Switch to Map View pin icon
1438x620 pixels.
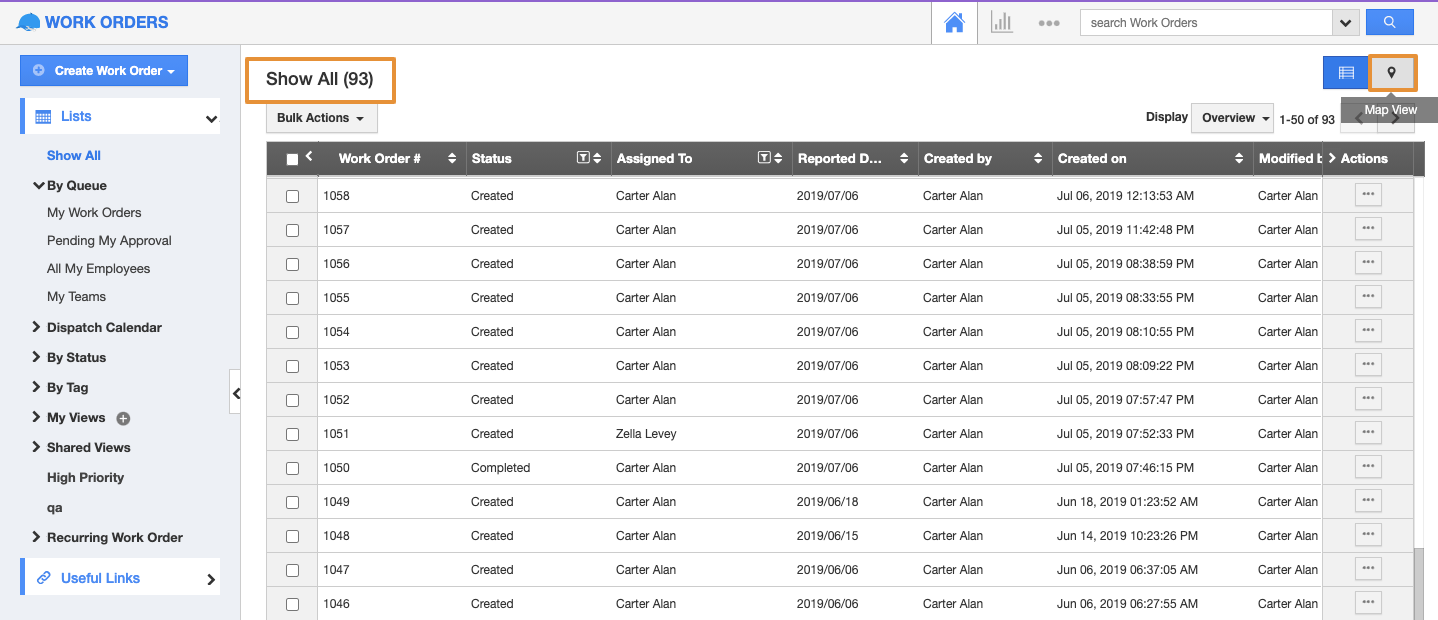1391,72
